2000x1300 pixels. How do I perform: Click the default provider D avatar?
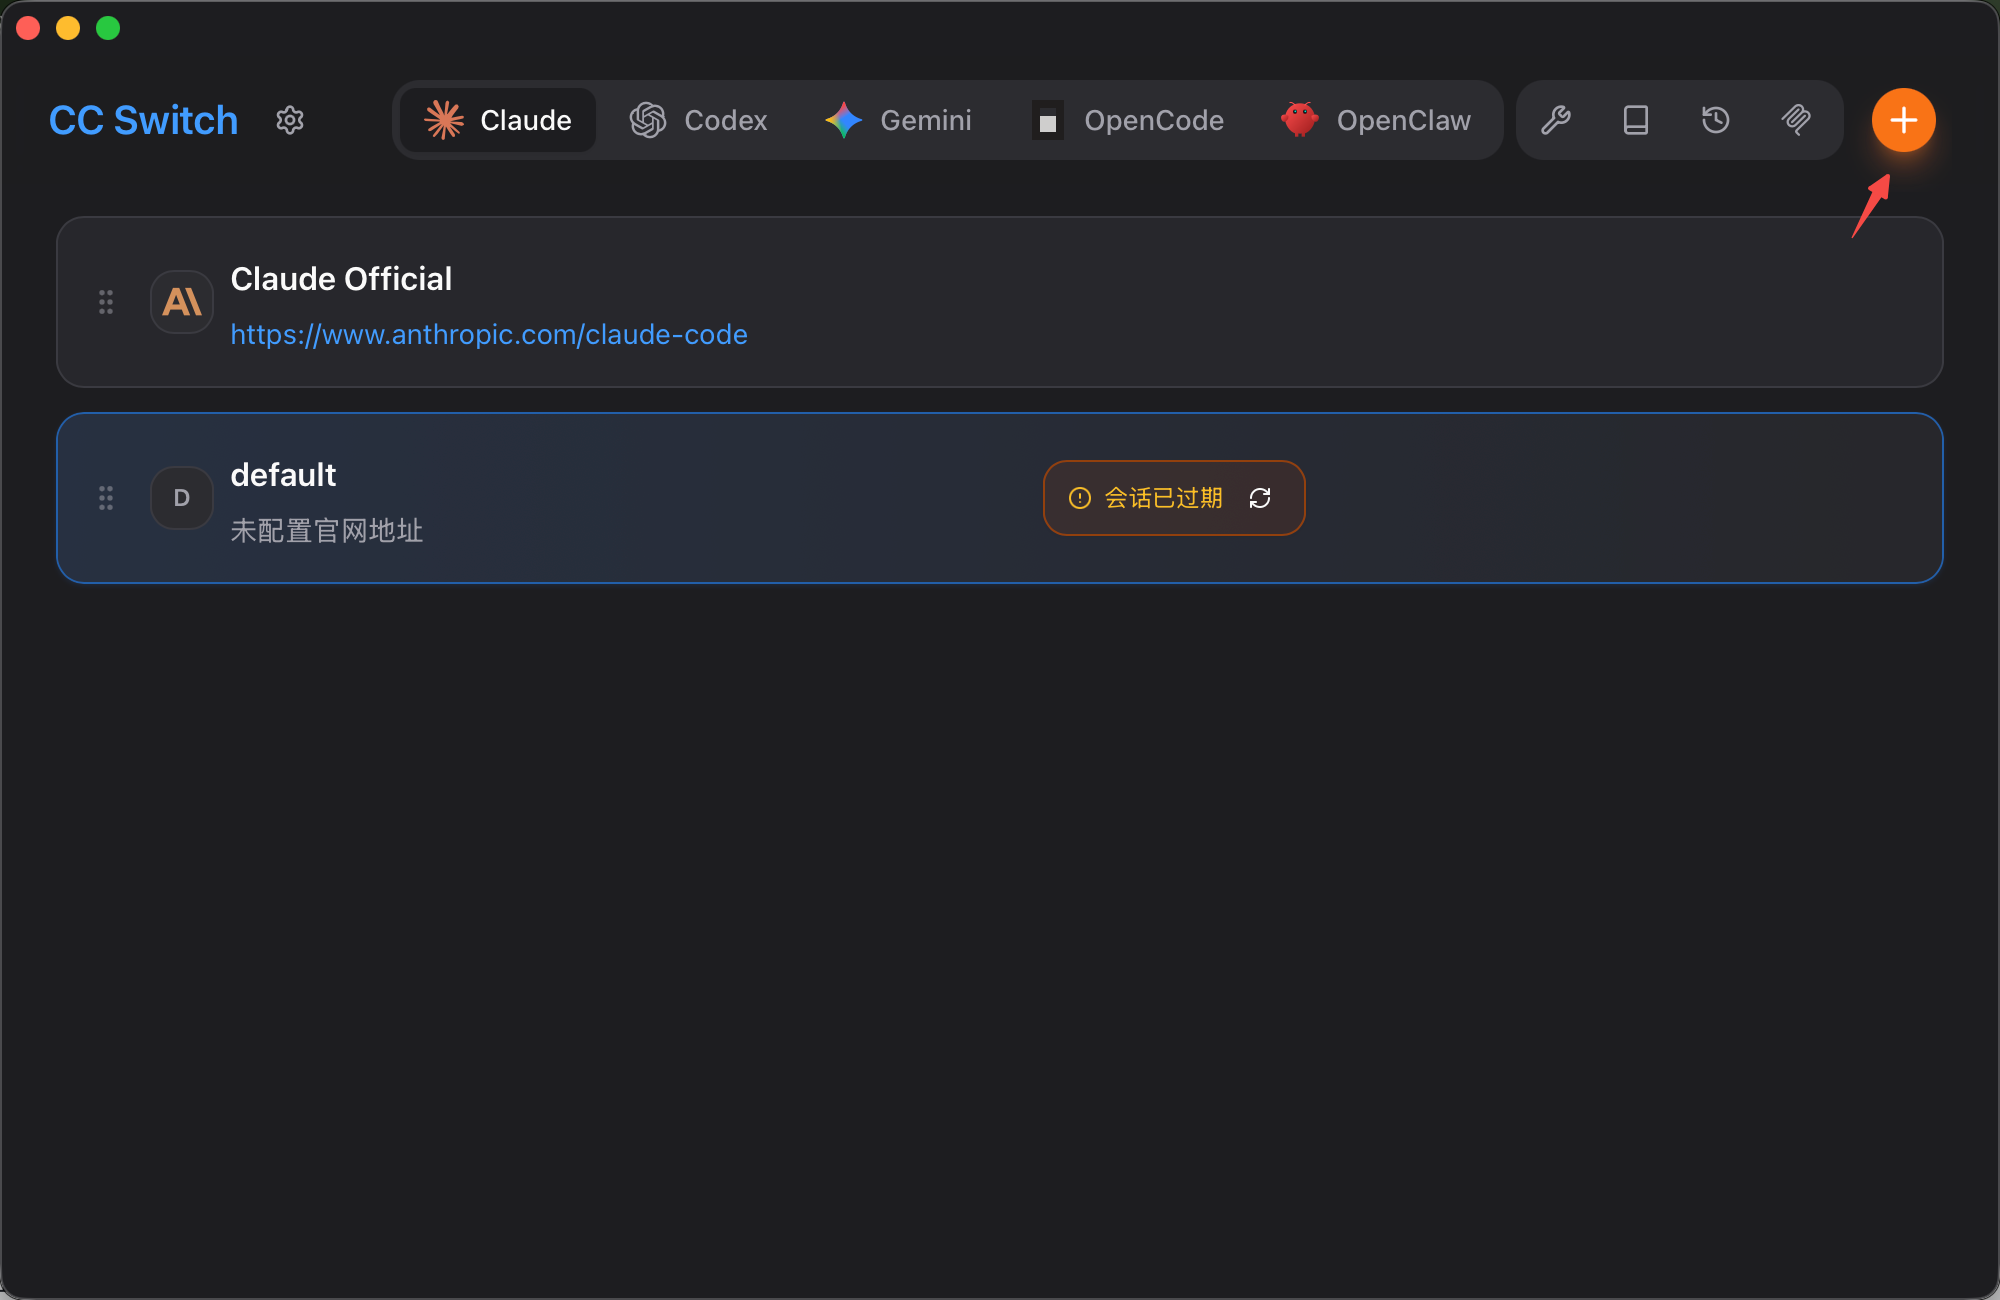click(x=182, y=498)
